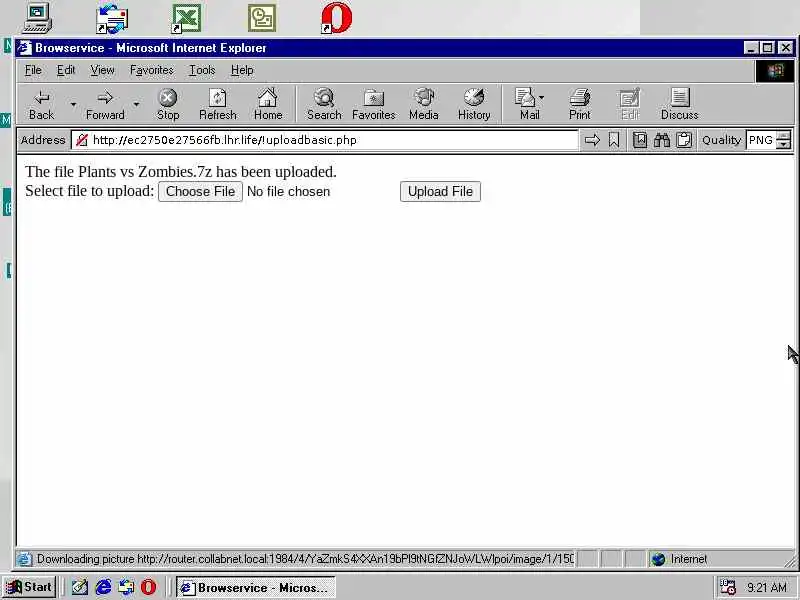This screenshot has height=600, width=800.
Task: Open the Quality PNG dropdown
Action: (768, 140)
